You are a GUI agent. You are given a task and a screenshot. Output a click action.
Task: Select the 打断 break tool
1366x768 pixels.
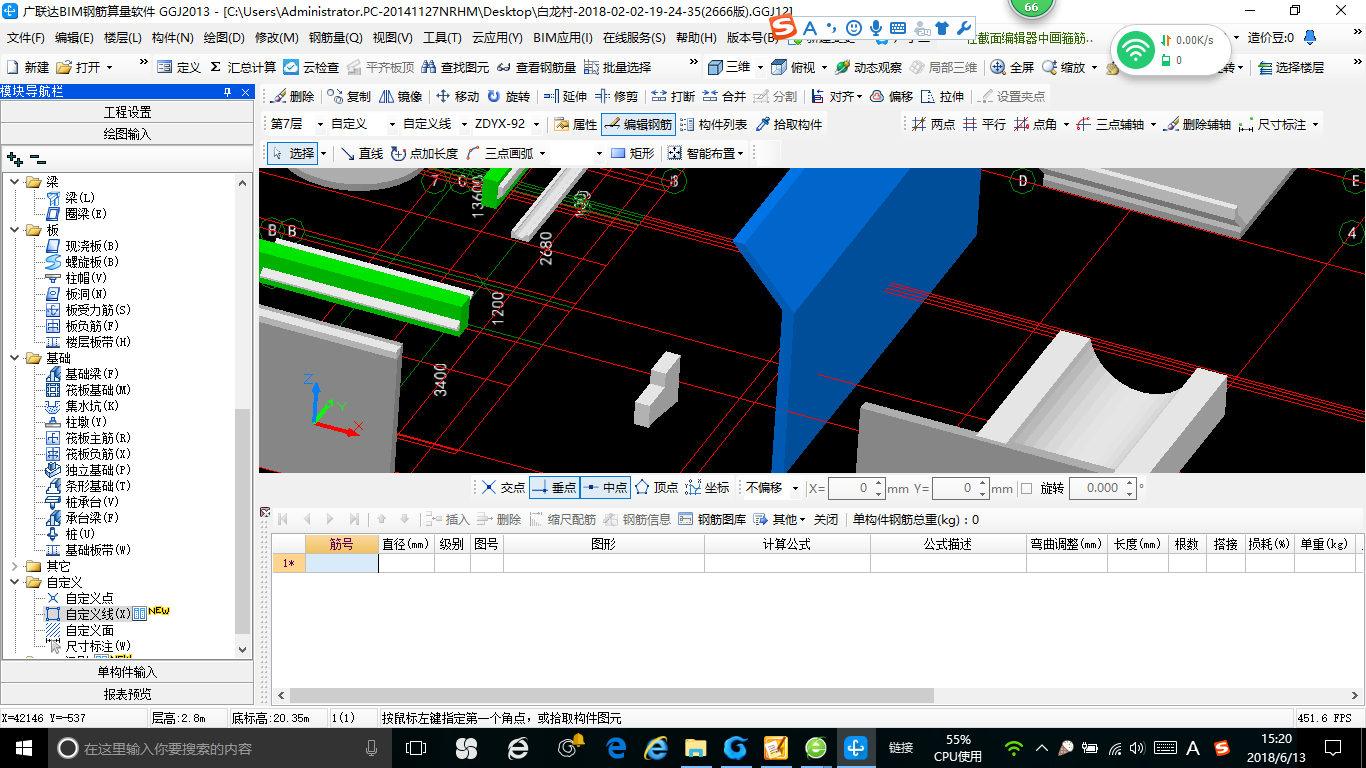tap(673, 97)
